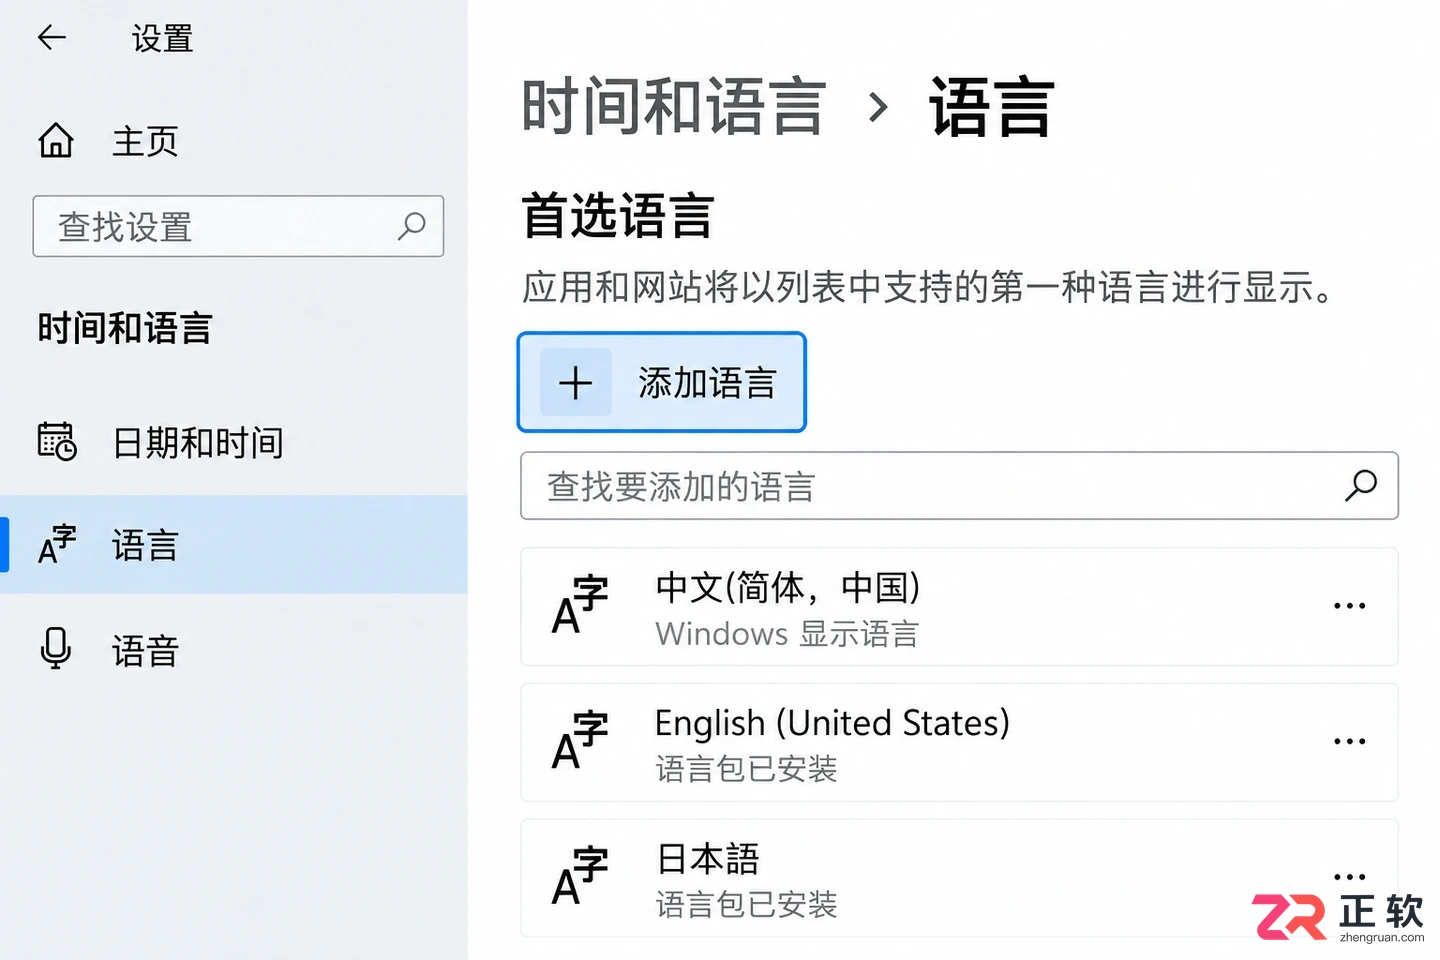Focus the 查找设置 search box

click(x=238, y=226)
